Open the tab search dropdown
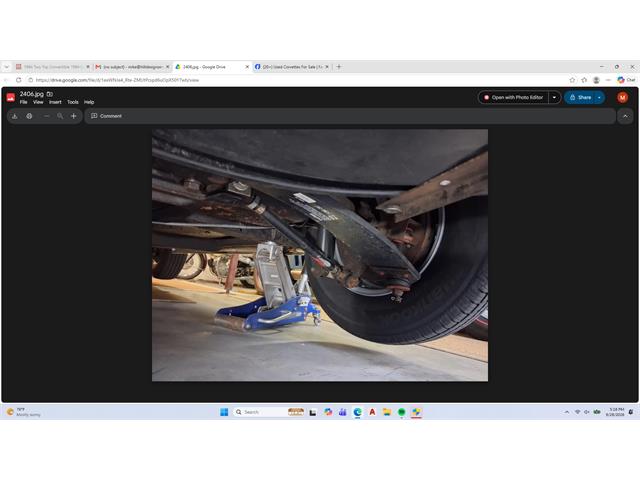 tap(7, 67)
